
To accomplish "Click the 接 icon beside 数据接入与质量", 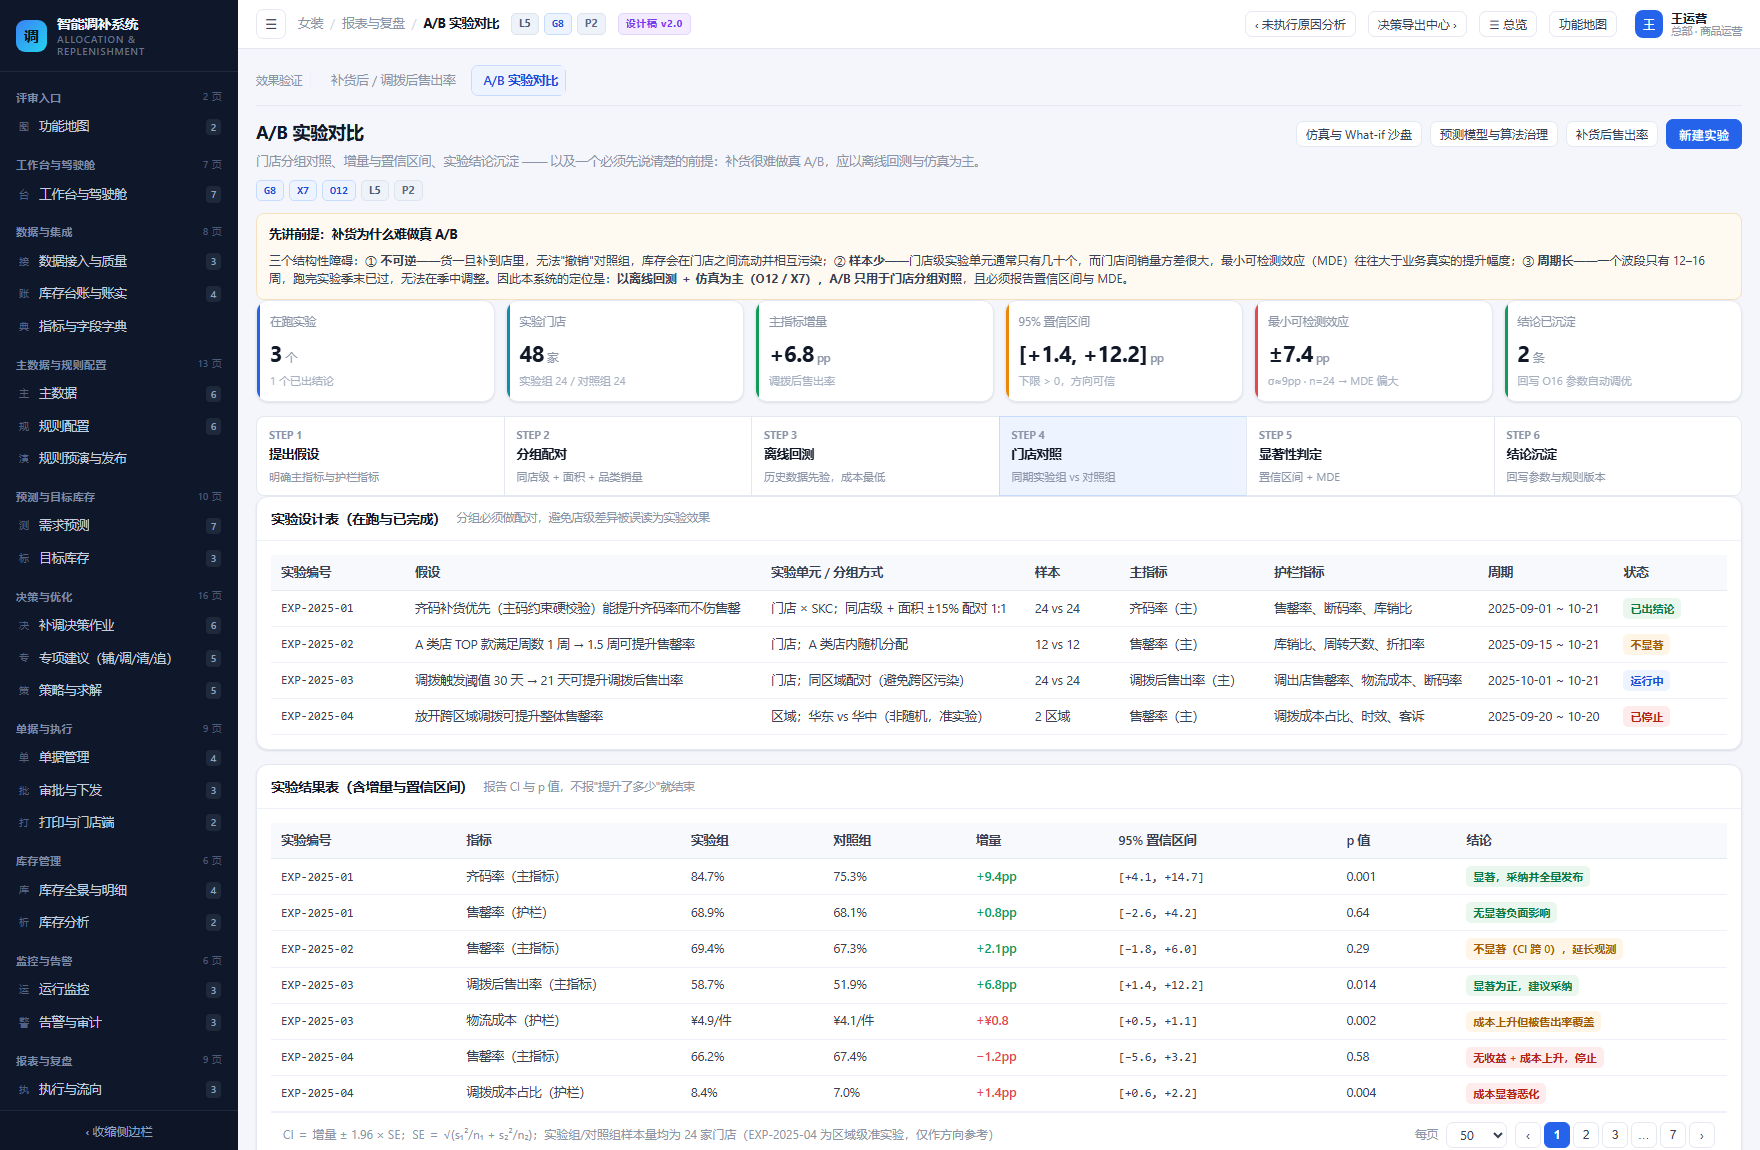I will [x=24, y=262].
